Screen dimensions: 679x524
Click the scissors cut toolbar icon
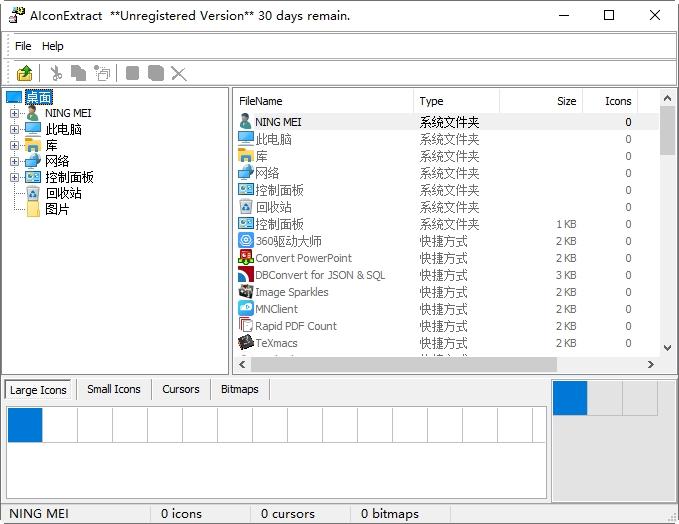pos(56,73)
